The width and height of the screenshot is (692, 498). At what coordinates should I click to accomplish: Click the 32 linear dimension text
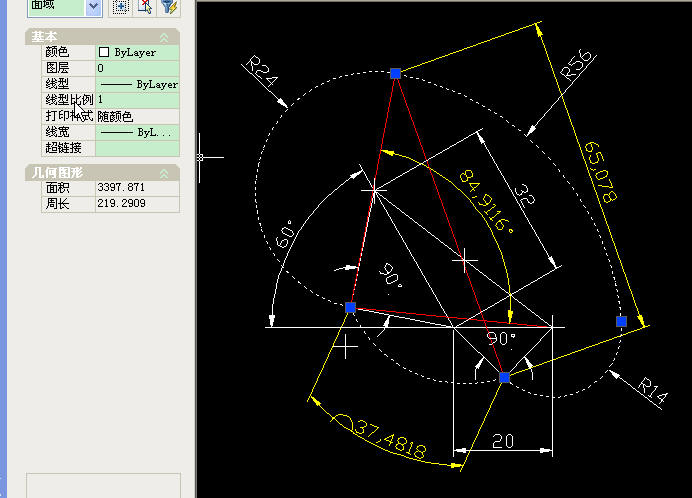[x=525, y=196]
